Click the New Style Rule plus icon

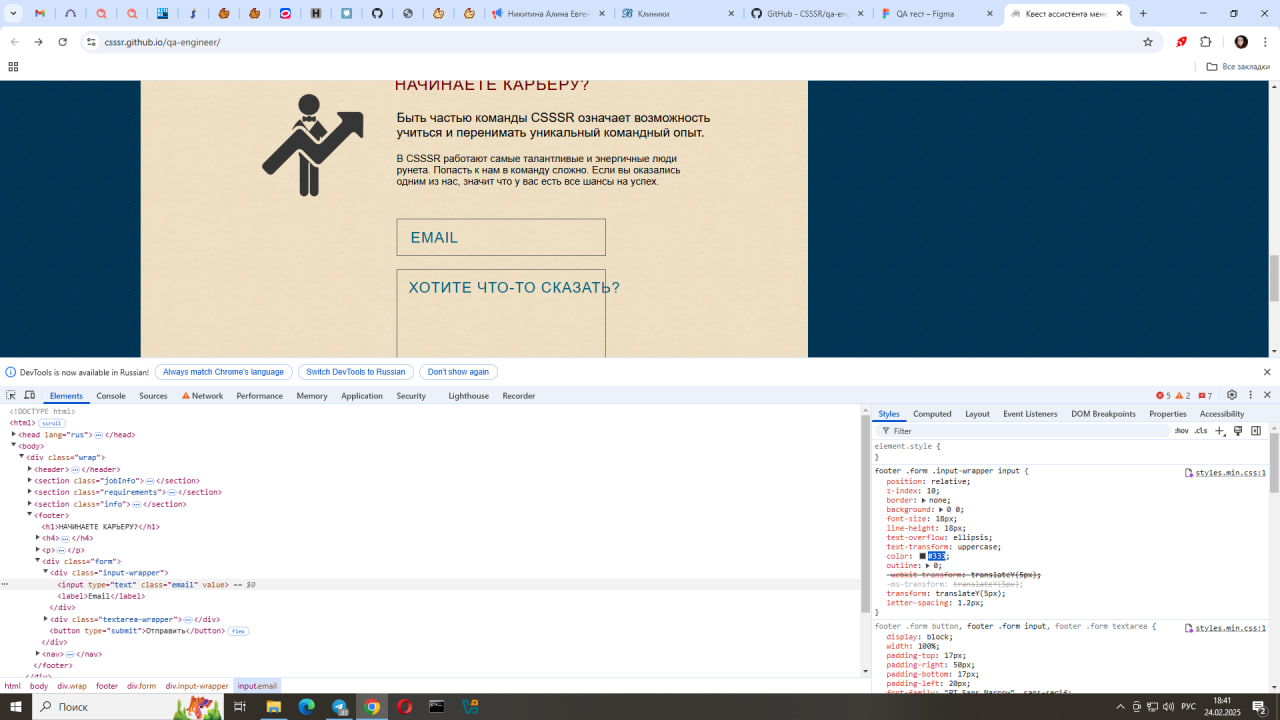click(x=1219, y=431)
